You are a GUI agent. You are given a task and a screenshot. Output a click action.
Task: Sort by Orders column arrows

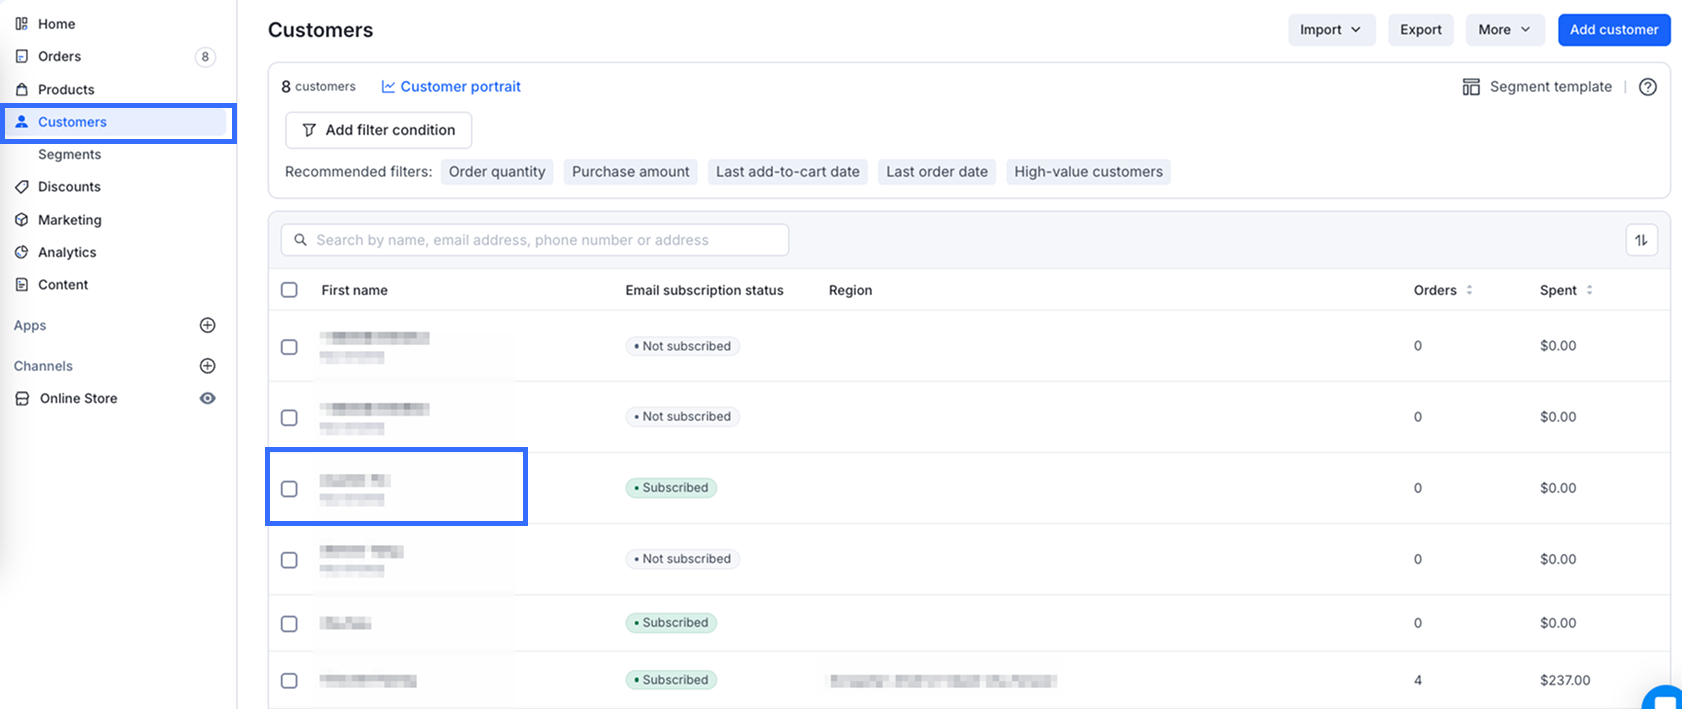coord(1469,290)
